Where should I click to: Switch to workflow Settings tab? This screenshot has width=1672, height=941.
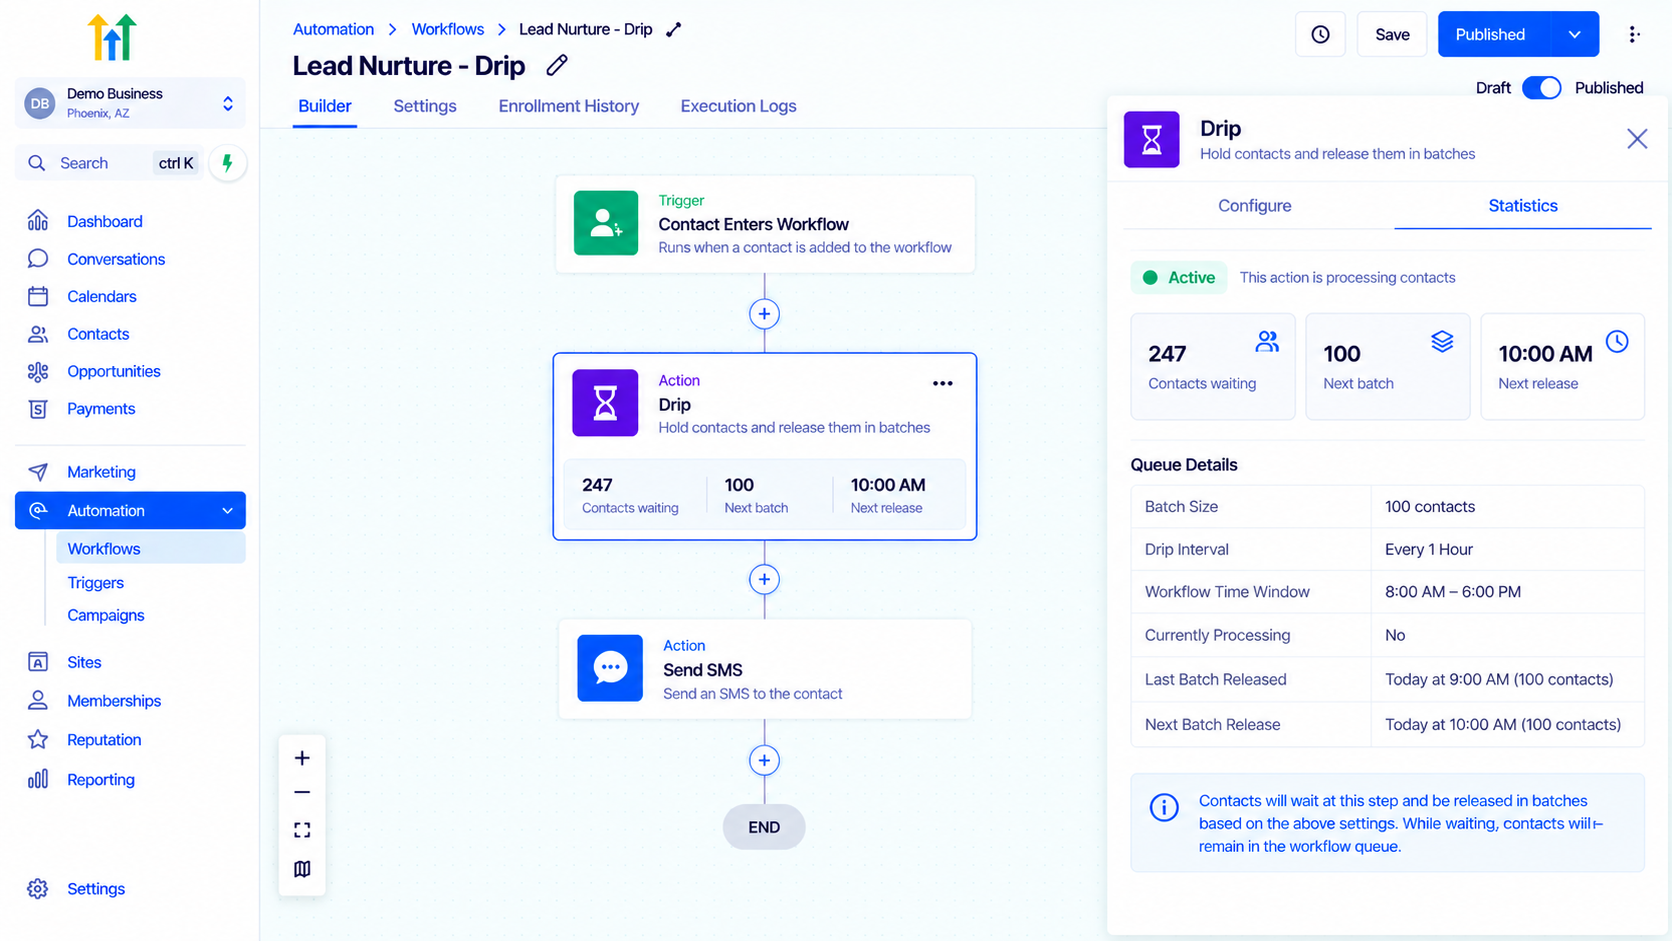[425, 106]
